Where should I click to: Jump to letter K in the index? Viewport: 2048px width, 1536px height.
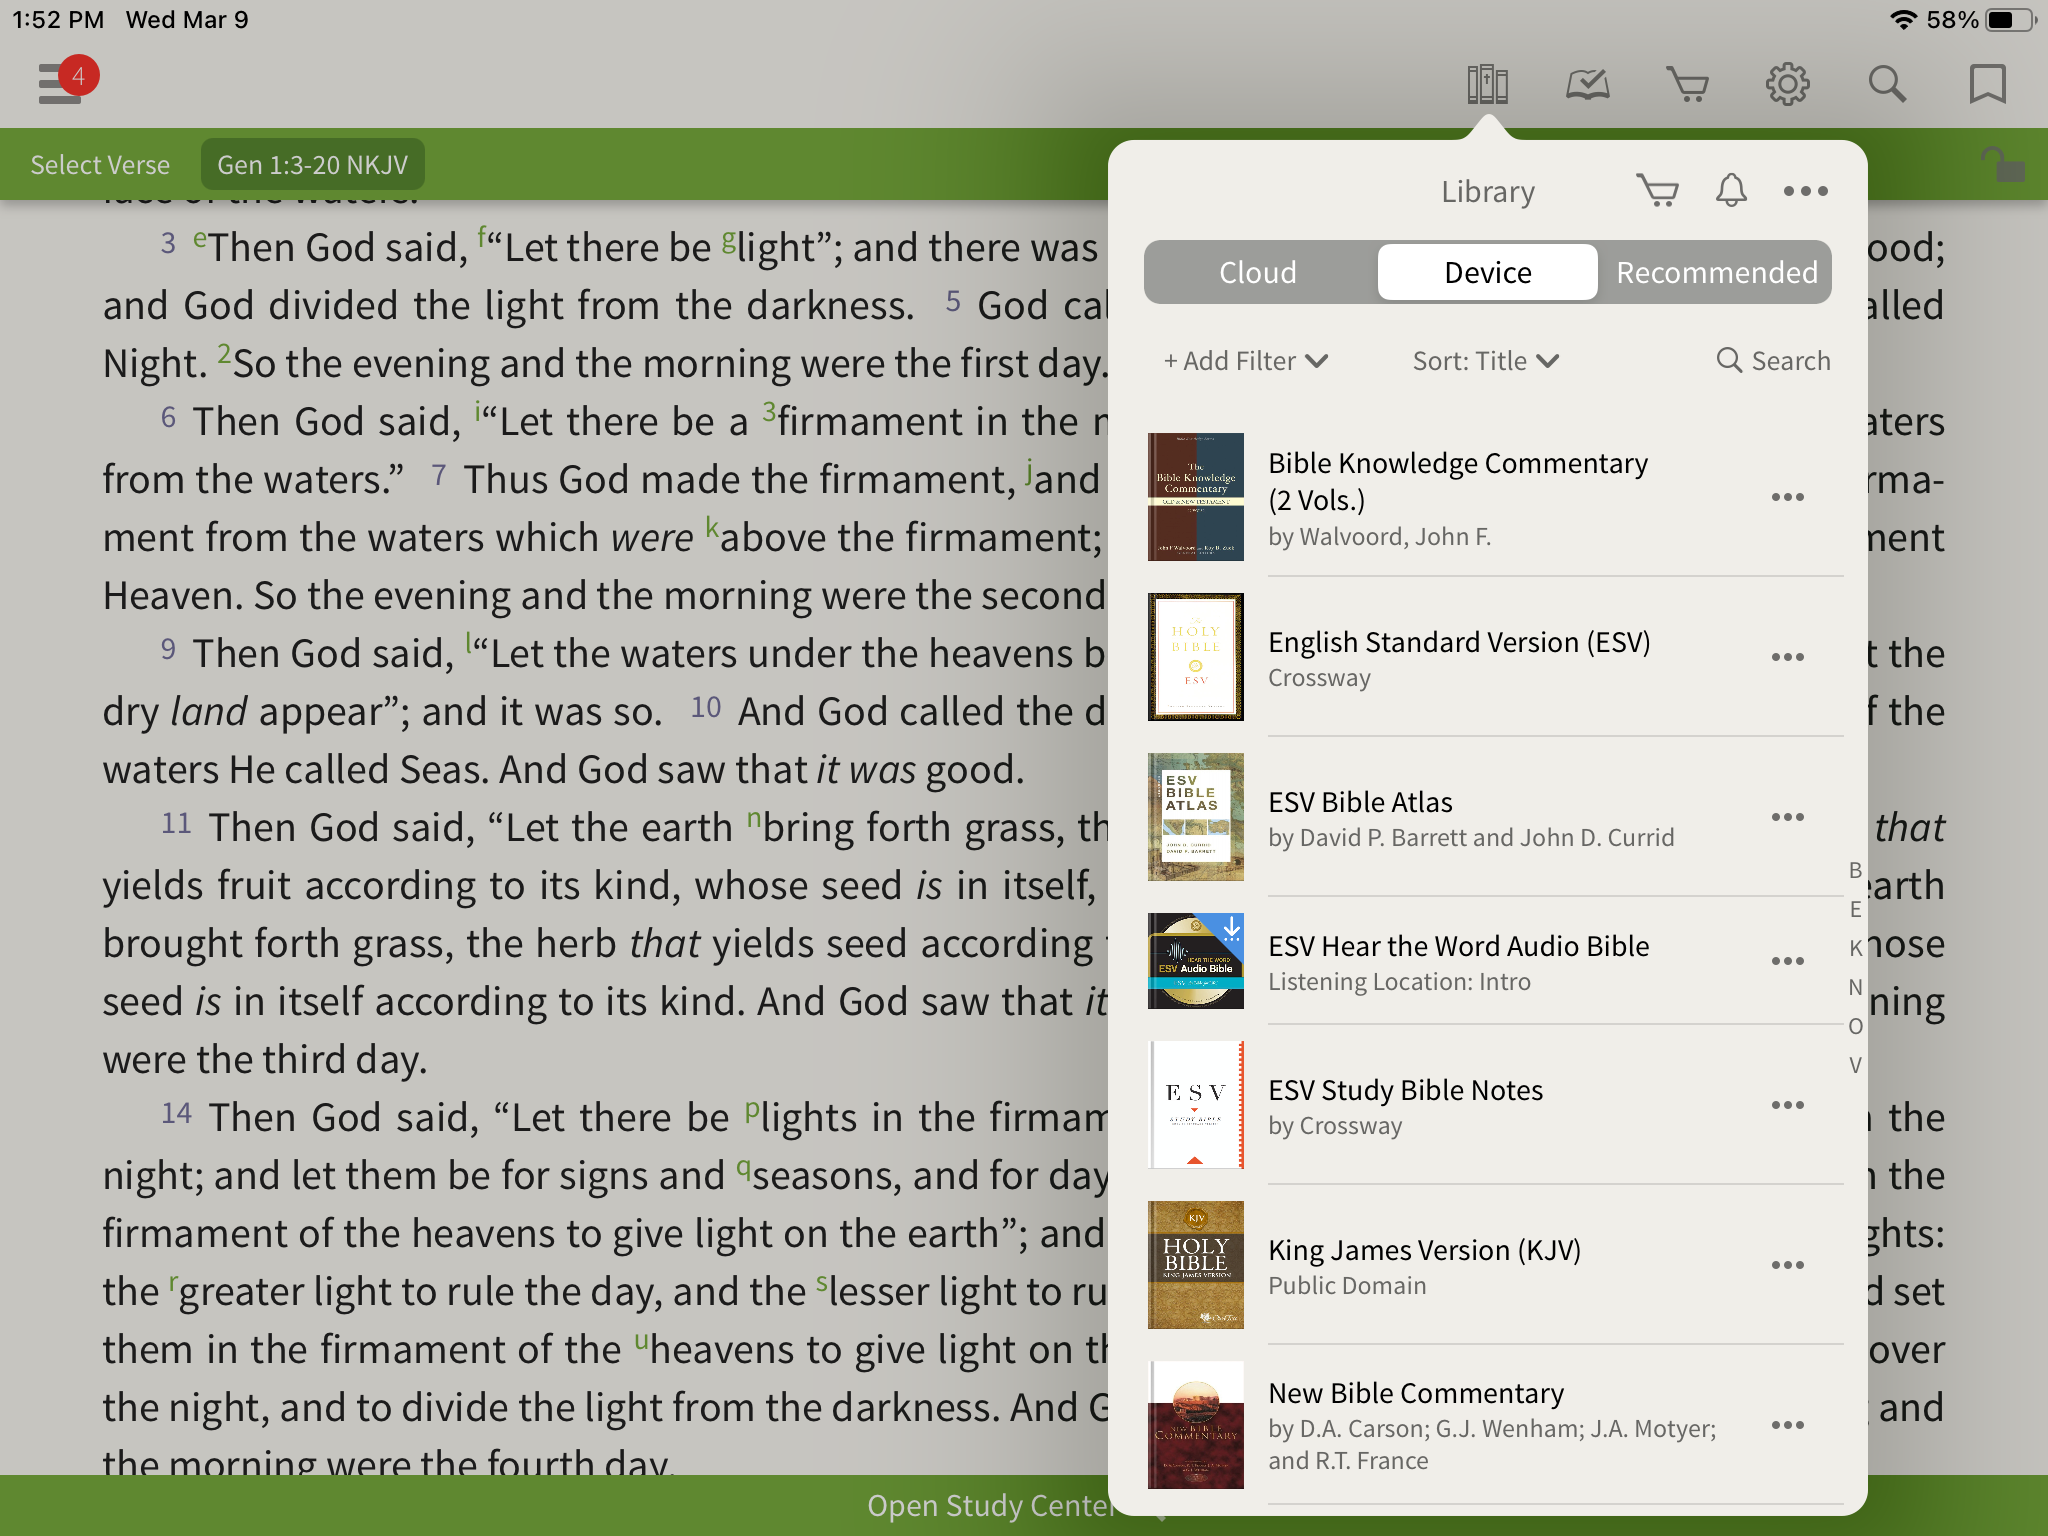[1855, 948]
